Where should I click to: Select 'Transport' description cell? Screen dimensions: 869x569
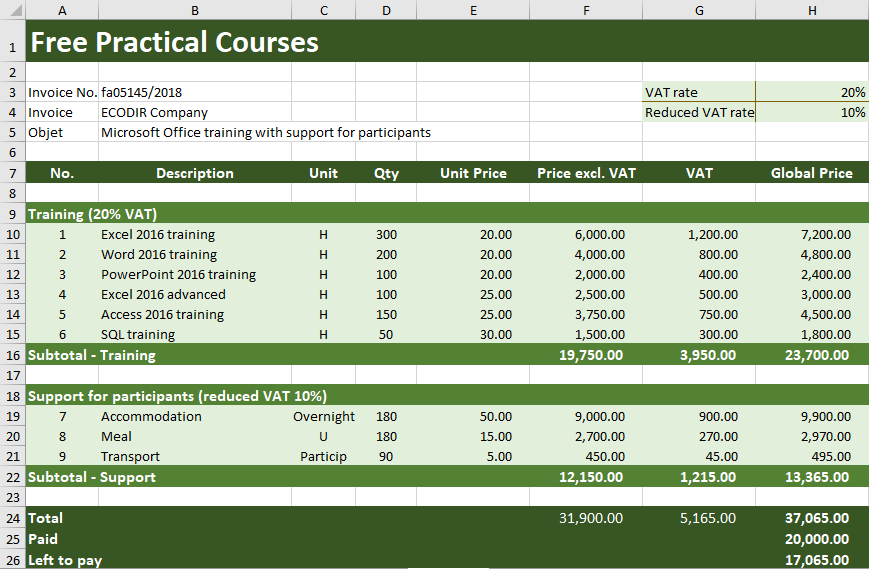[195, 455]
